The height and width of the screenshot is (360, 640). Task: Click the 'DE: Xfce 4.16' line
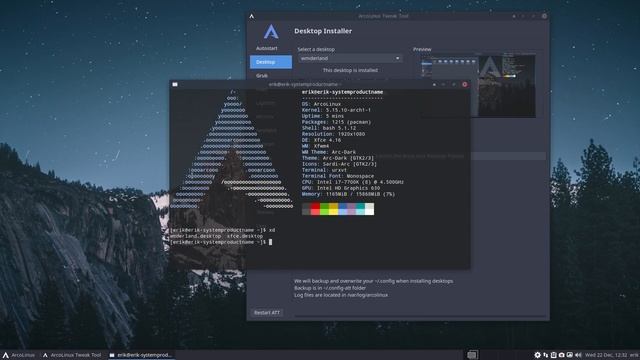coord(321,140)
